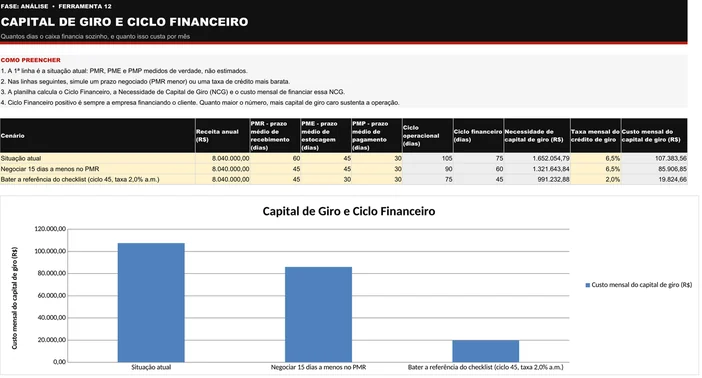Select the 'Custo mensal do capital de giro' table header
Screen dimensions: 702x378
coord(654,136)
